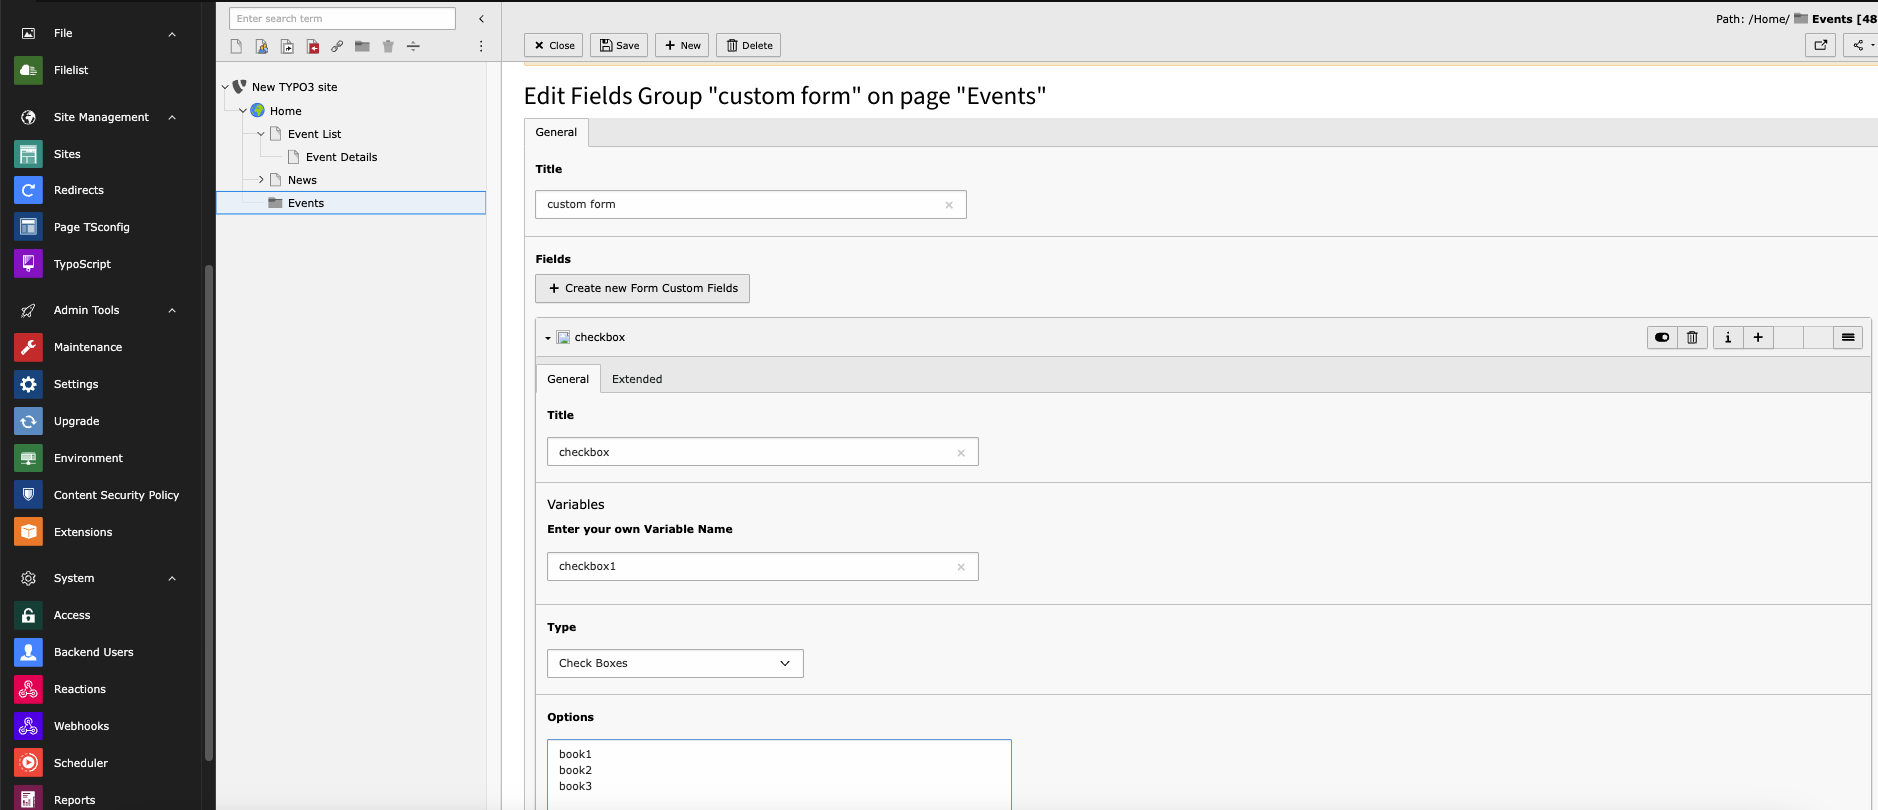Image resolution: width=1878 pixels, height=810 pixels.
Task: Click the link page type icon in page tree toolbar
Action: coord(337,46)
